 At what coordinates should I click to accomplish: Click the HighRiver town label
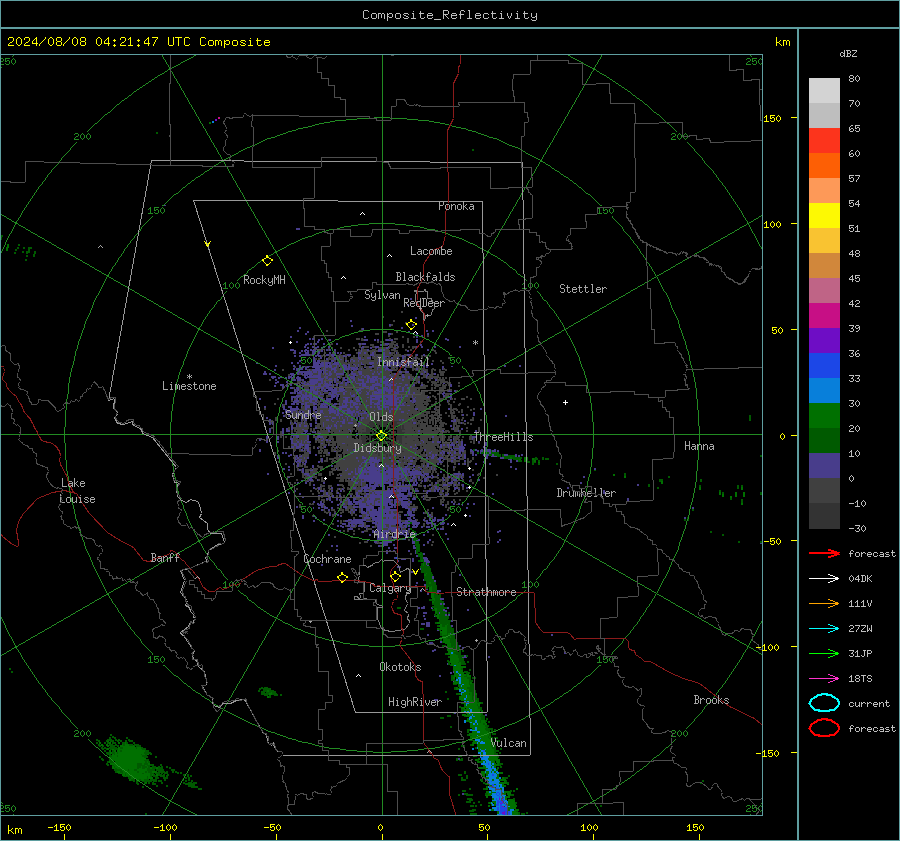(x=415, y=702)
